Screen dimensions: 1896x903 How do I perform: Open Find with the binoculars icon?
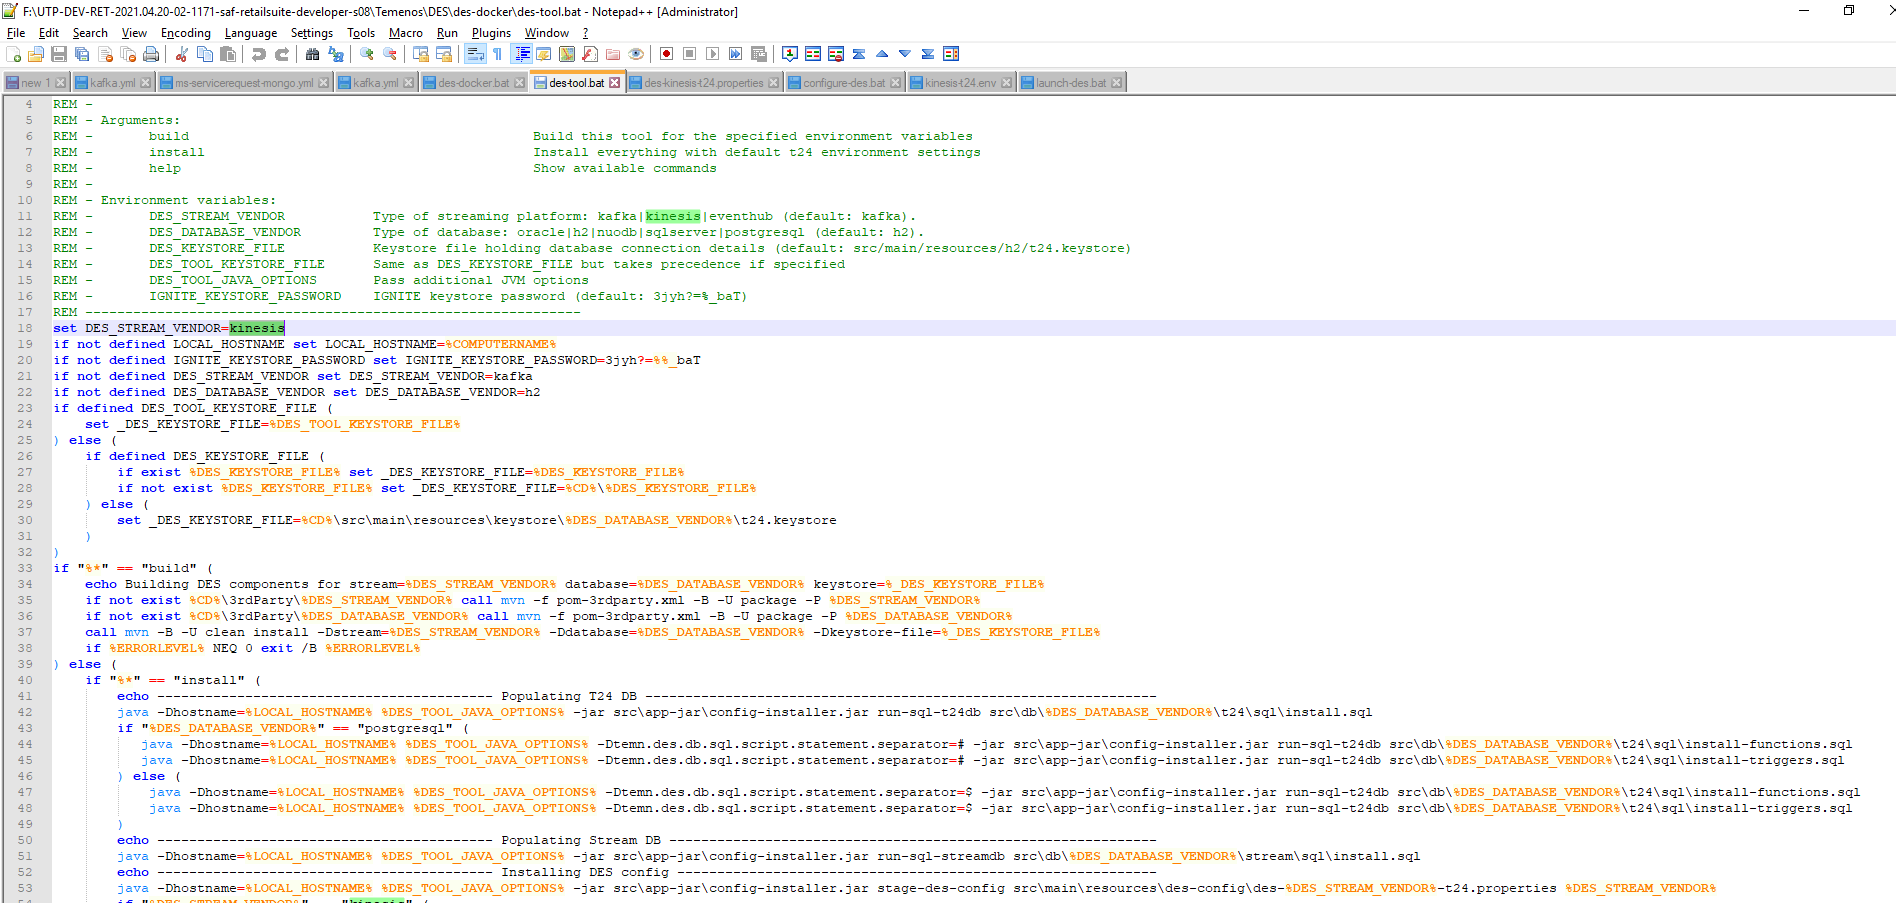click(x=313, y=54)
